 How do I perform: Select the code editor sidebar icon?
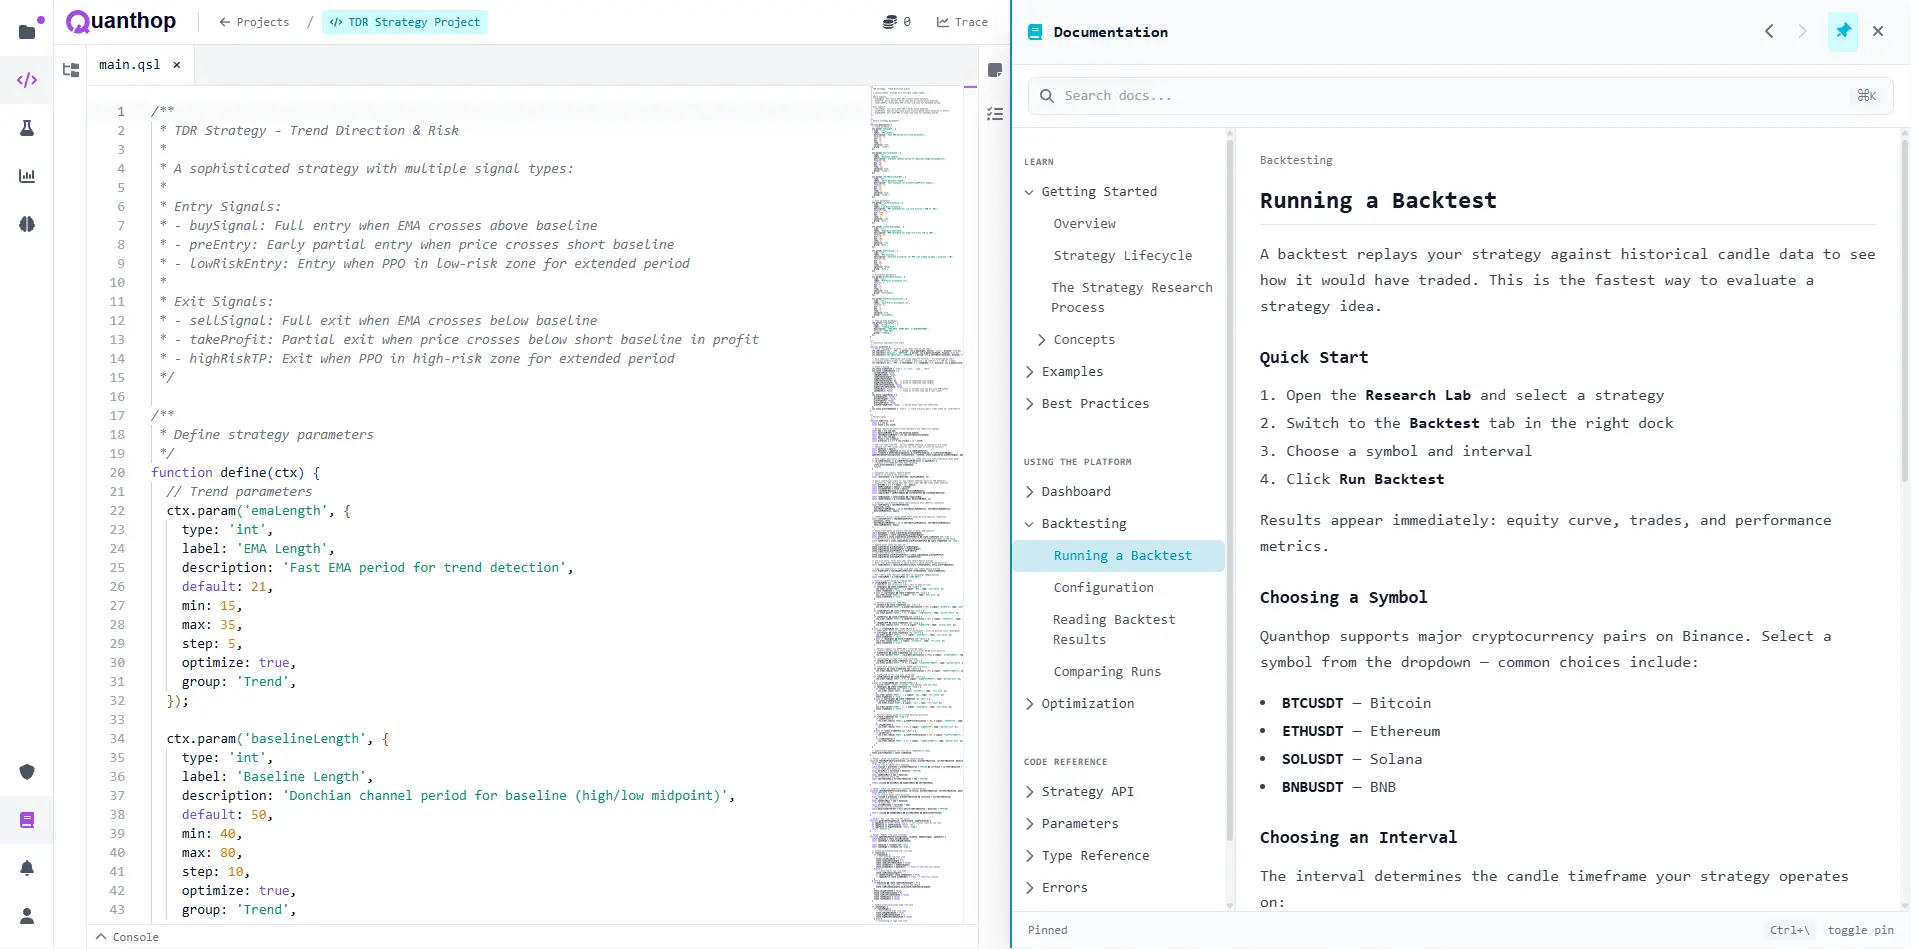click(x=27, y=80)
